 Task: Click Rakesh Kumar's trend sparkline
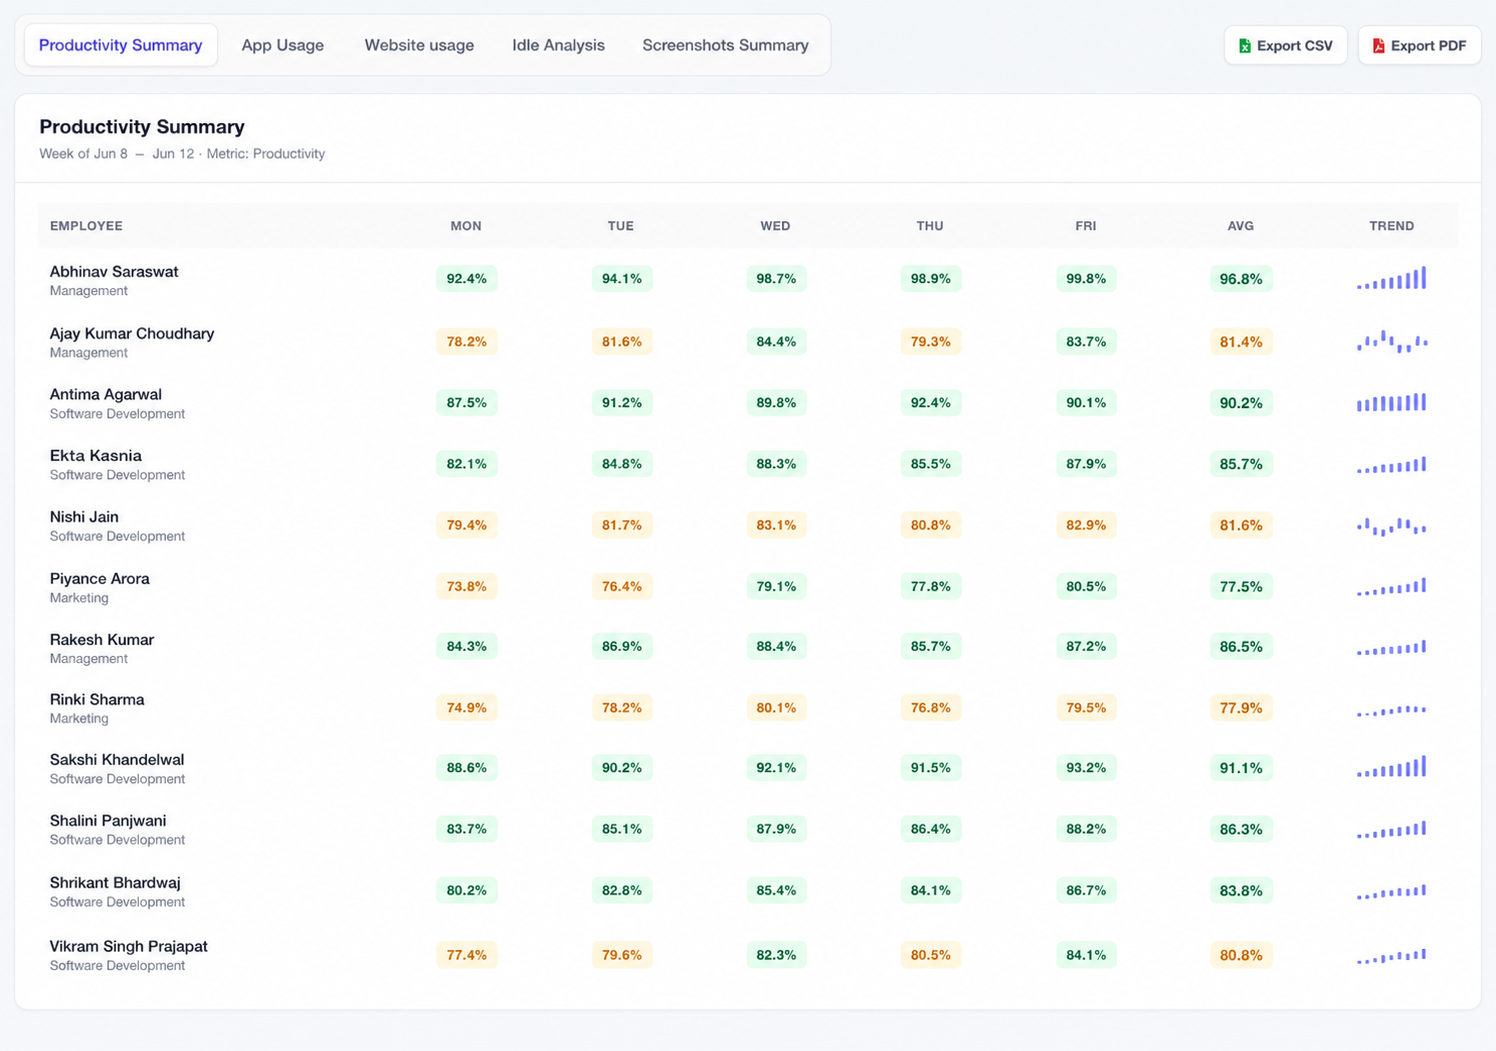(x=1391, y=647)
